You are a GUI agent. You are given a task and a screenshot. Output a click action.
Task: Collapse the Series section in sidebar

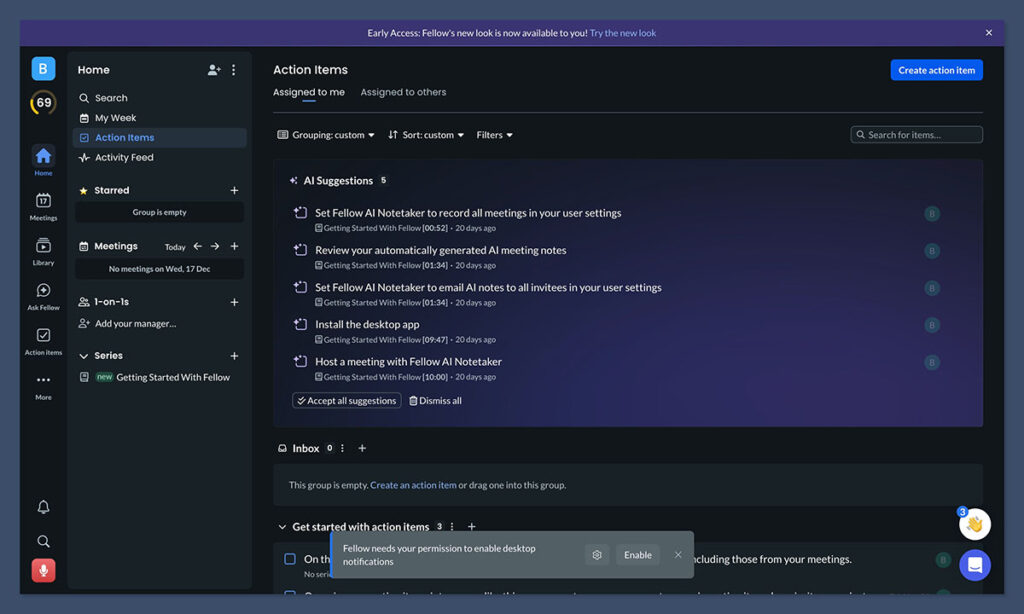click(84, 356)
